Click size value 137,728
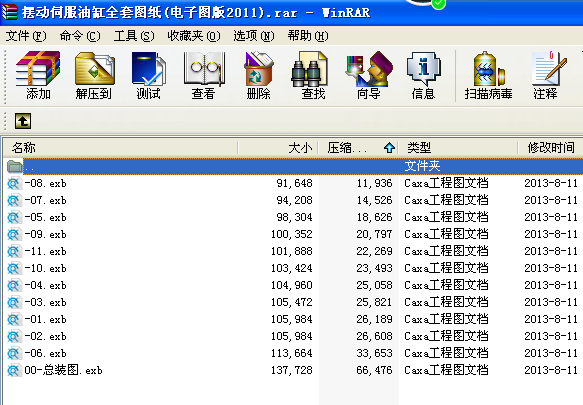583x405 pixels. (x=292, y=370)
